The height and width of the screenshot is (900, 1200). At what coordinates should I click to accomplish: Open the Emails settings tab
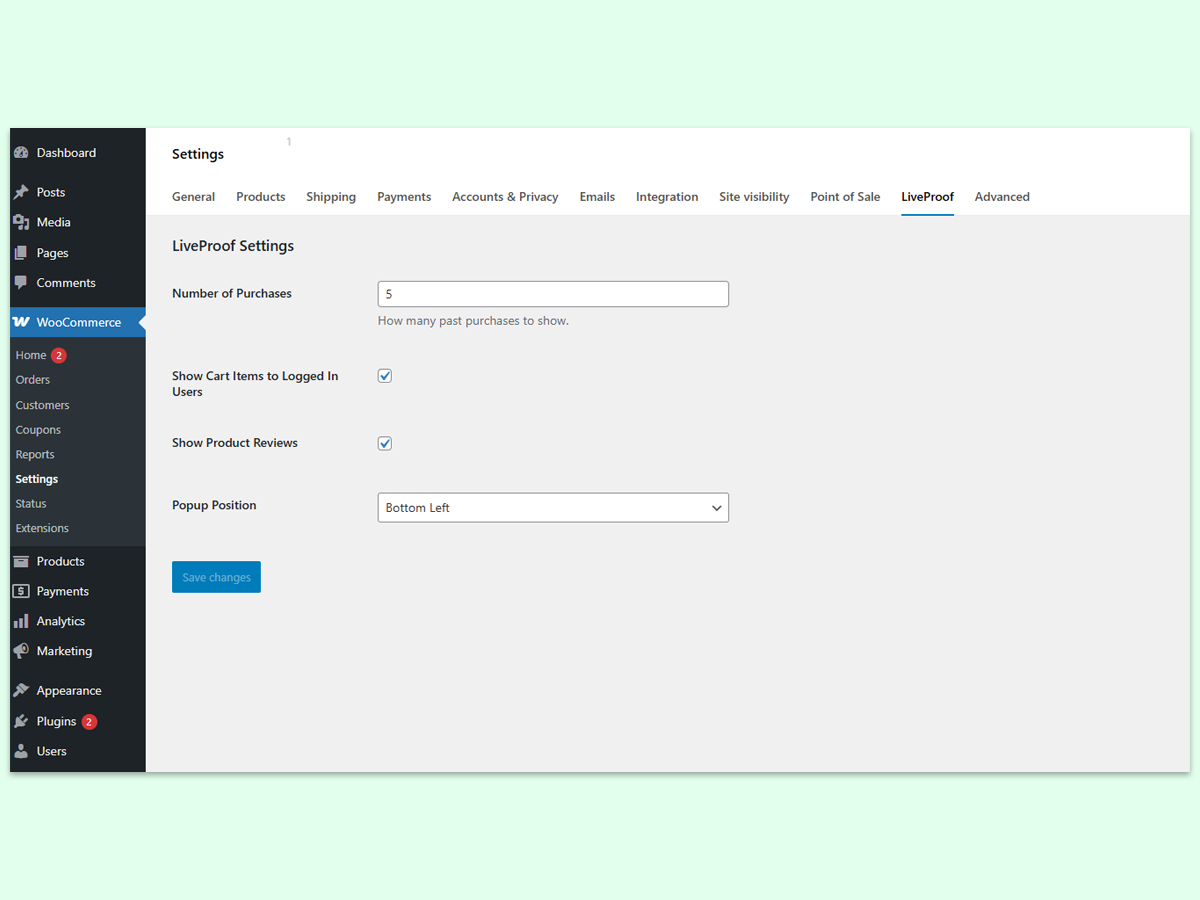pos(597,197)
